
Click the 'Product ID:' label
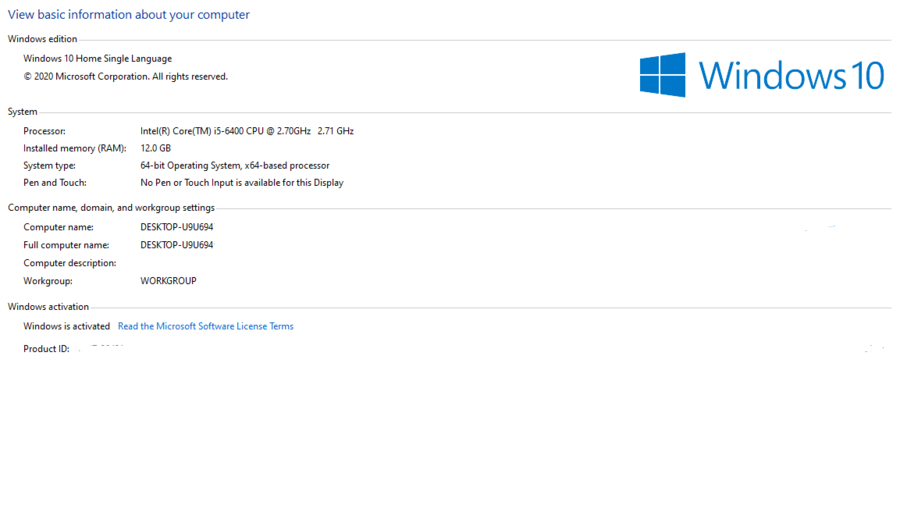point(46,348)
